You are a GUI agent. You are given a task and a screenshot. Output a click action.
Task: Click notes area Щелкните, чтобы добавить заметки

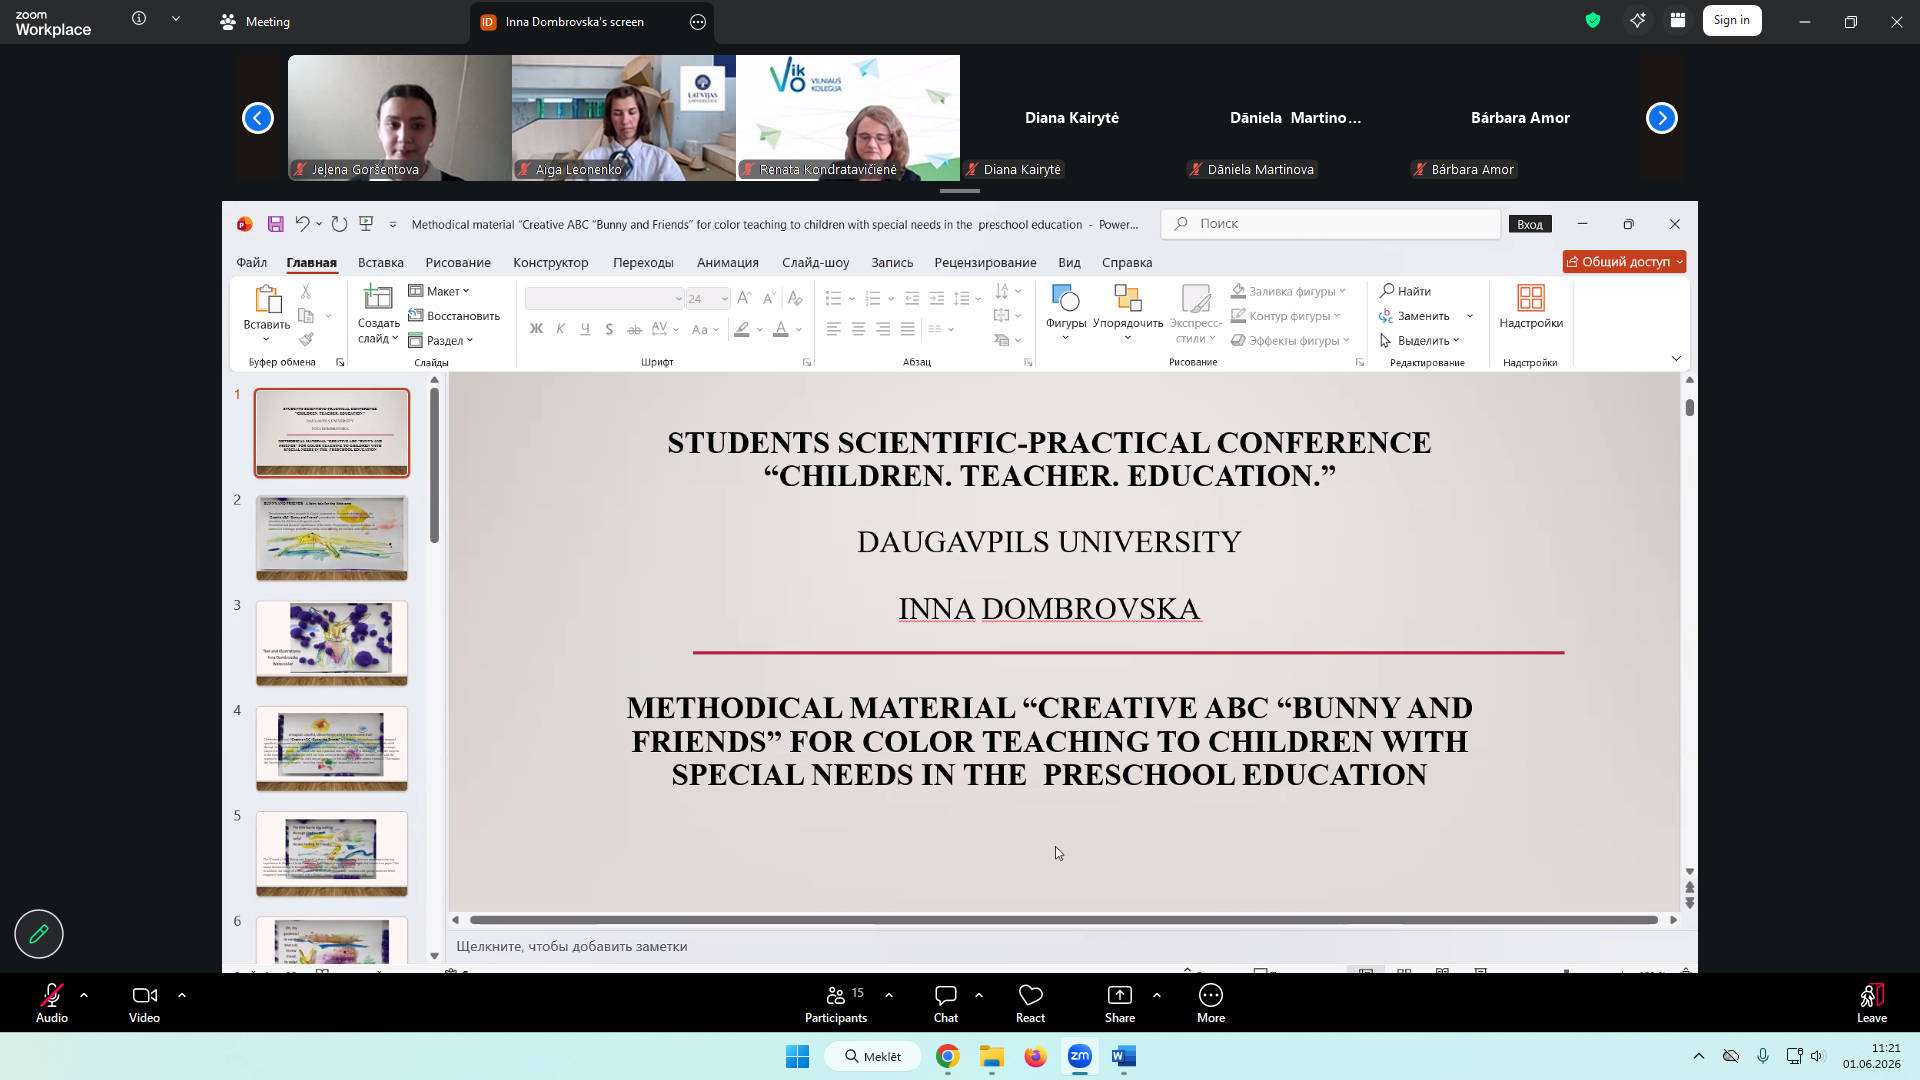(572, 946)
